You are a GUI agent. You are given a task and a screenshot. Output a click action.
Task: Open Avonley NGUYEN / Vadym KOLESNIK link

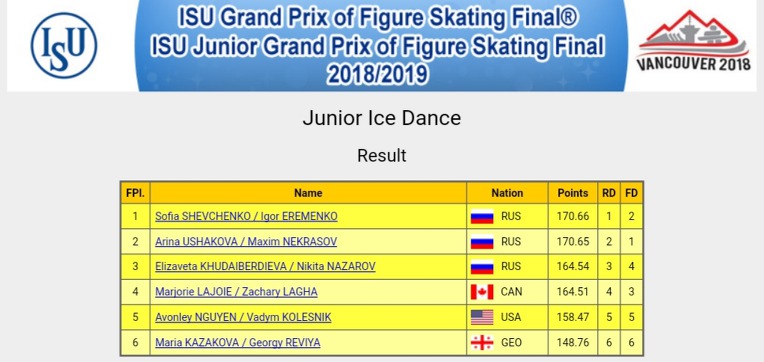pyautogui.click(x=243, y=318)
